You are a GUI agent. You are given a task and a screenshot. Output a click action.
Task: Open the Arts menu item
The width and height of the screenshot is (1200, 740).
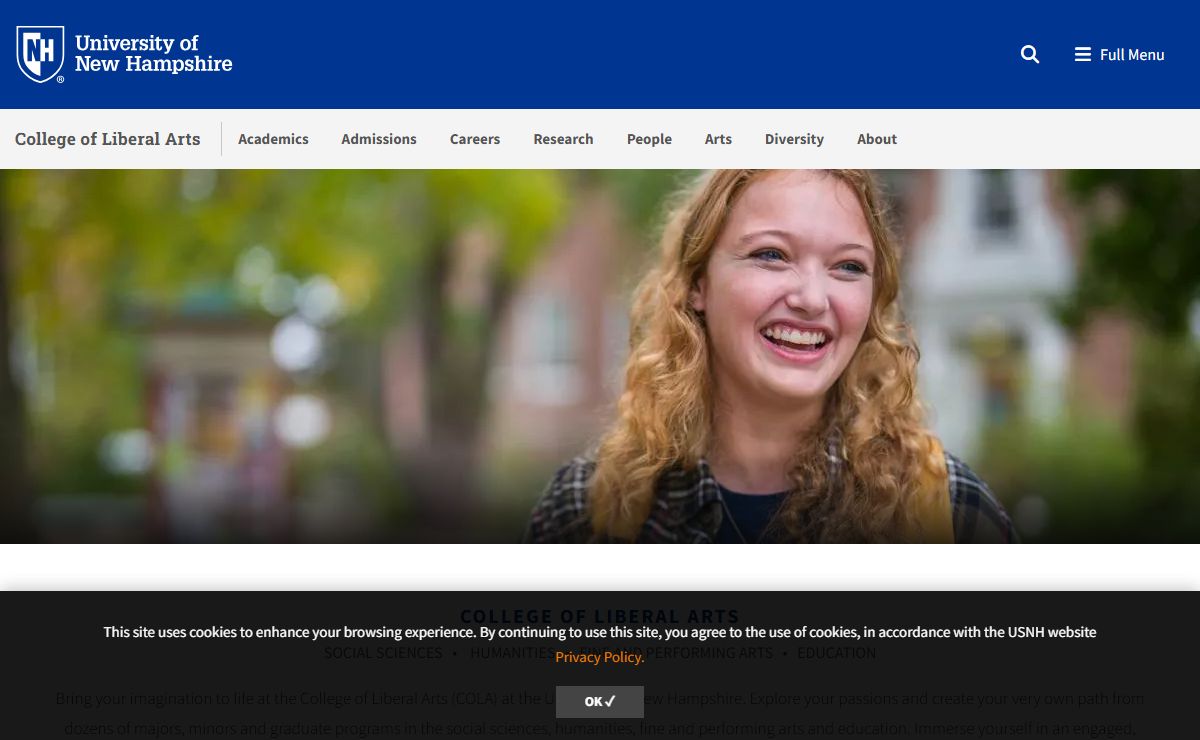[718, 139]
